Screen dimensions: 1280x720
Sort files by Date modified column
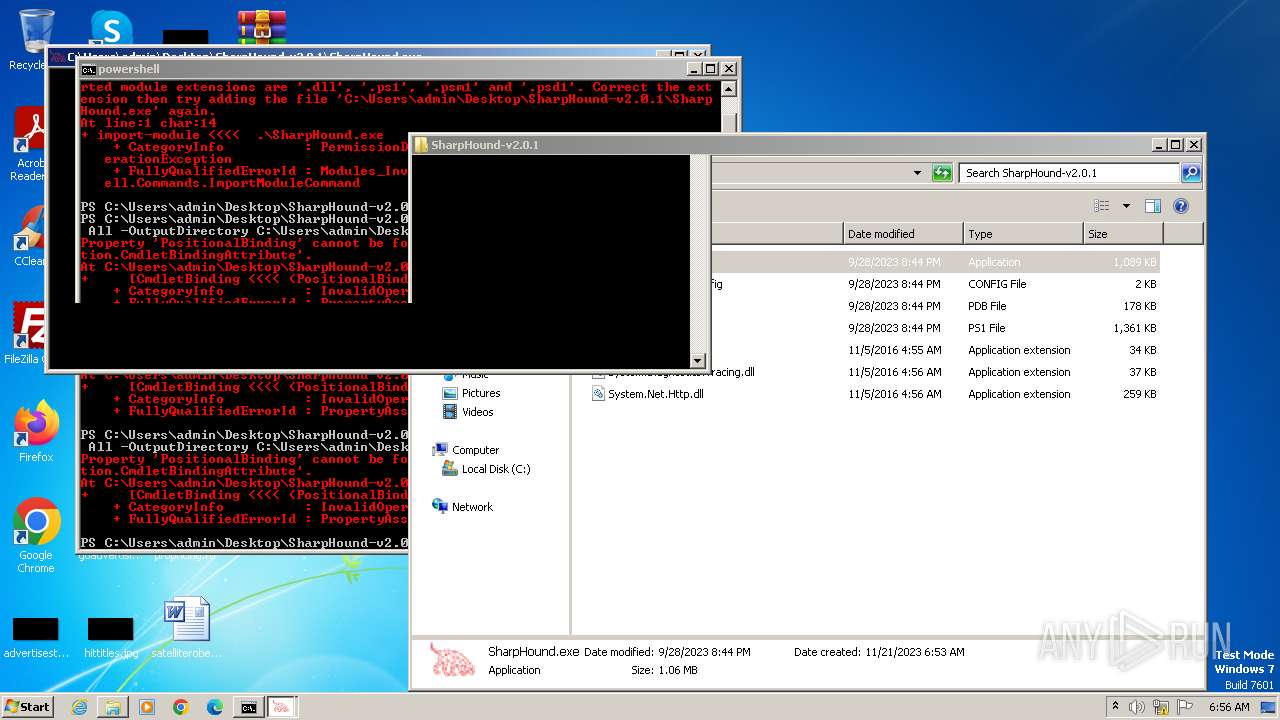(x=903, y=234)
